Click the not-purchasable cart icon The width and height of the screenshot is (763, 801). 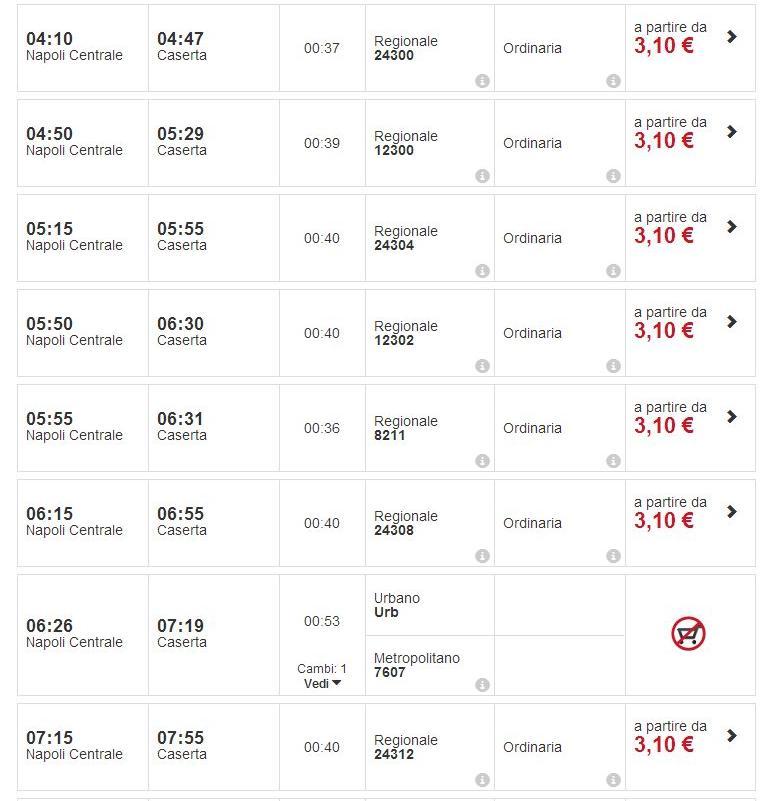coord(688,634)
